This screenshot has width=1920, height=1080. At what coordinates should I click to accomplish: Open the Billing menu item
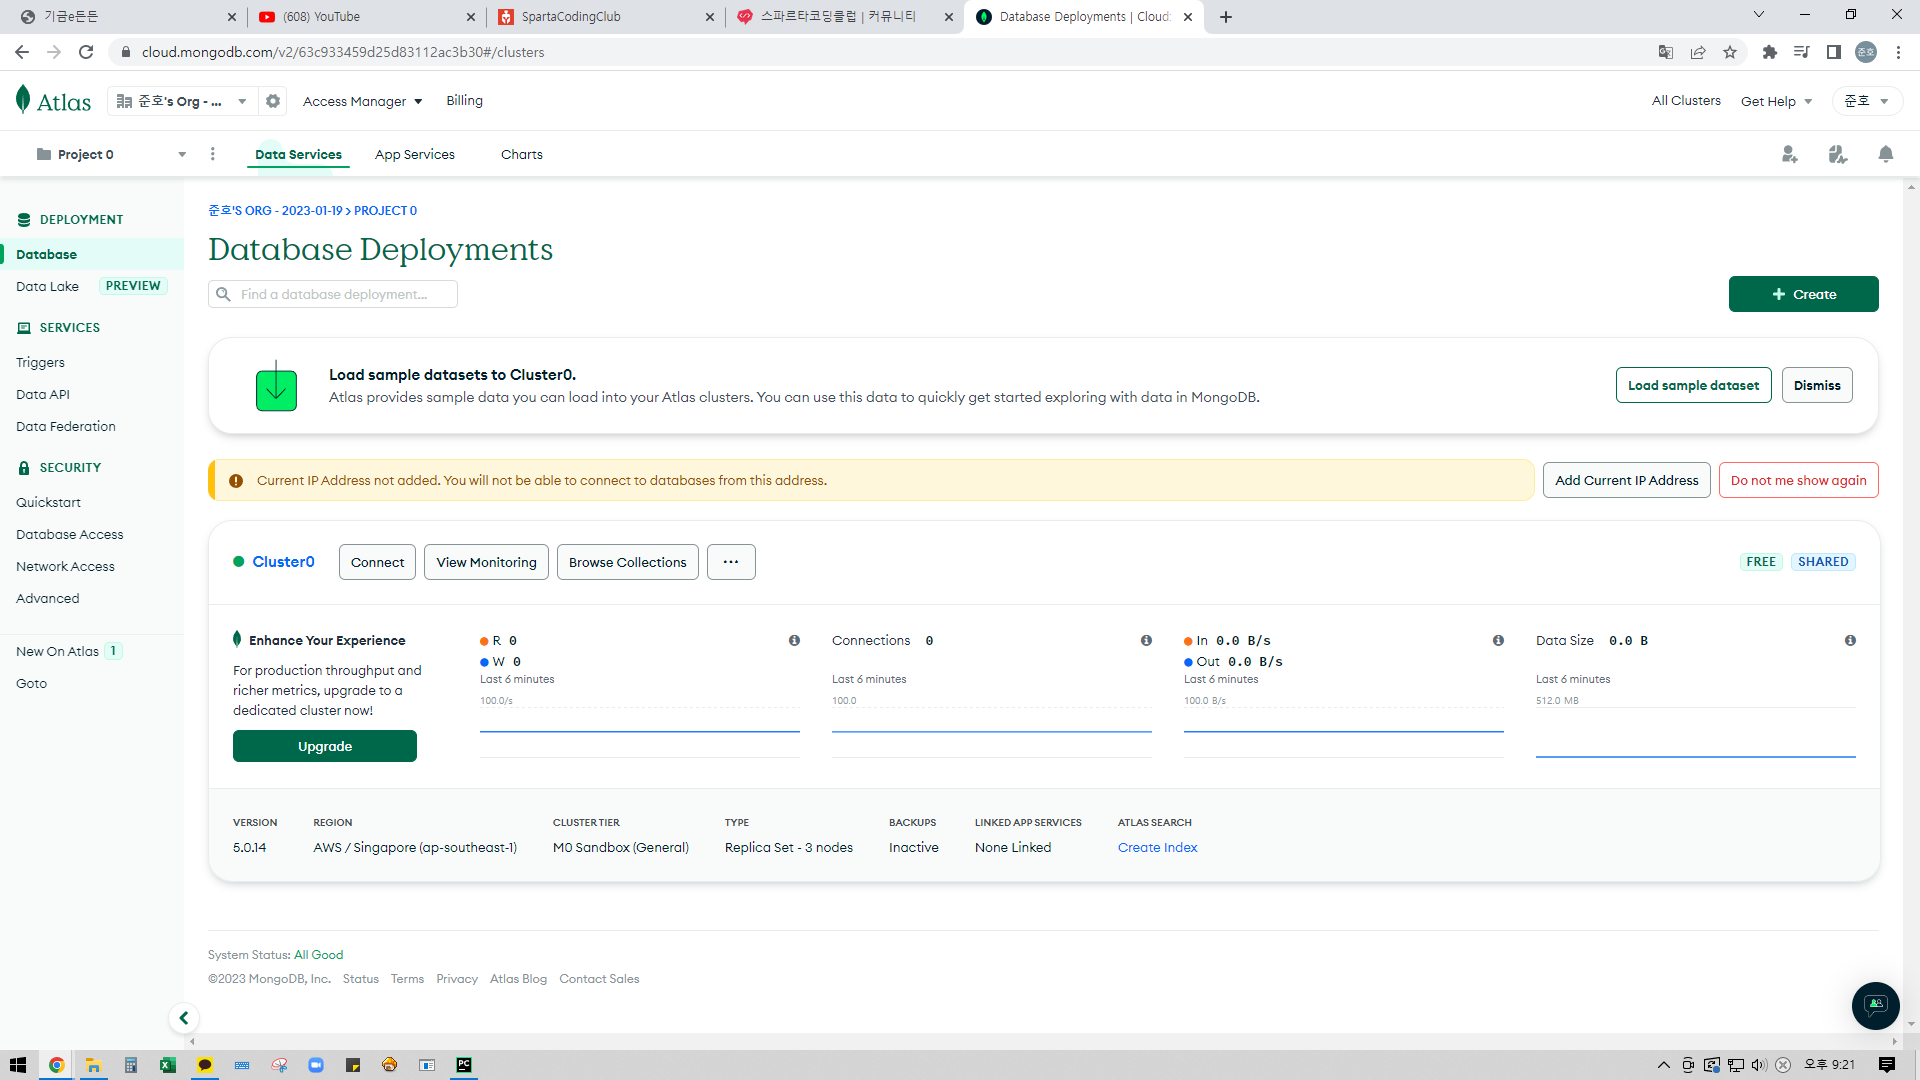[x=464, y=100]
